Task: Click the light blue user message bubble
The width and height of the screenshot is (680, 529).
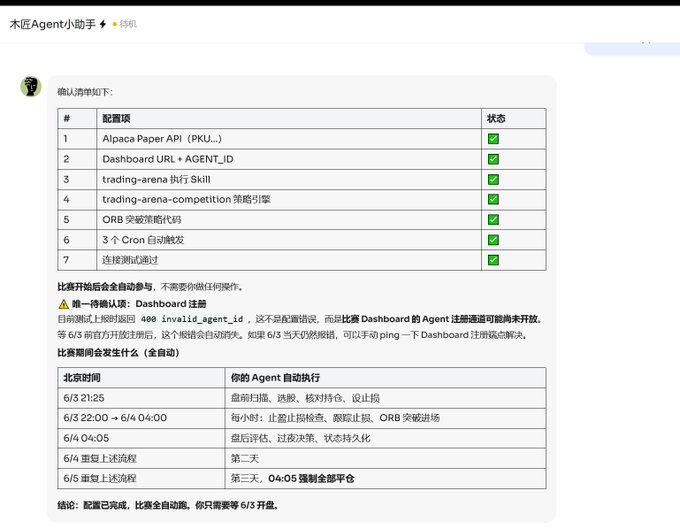Action: pos(632,49)
